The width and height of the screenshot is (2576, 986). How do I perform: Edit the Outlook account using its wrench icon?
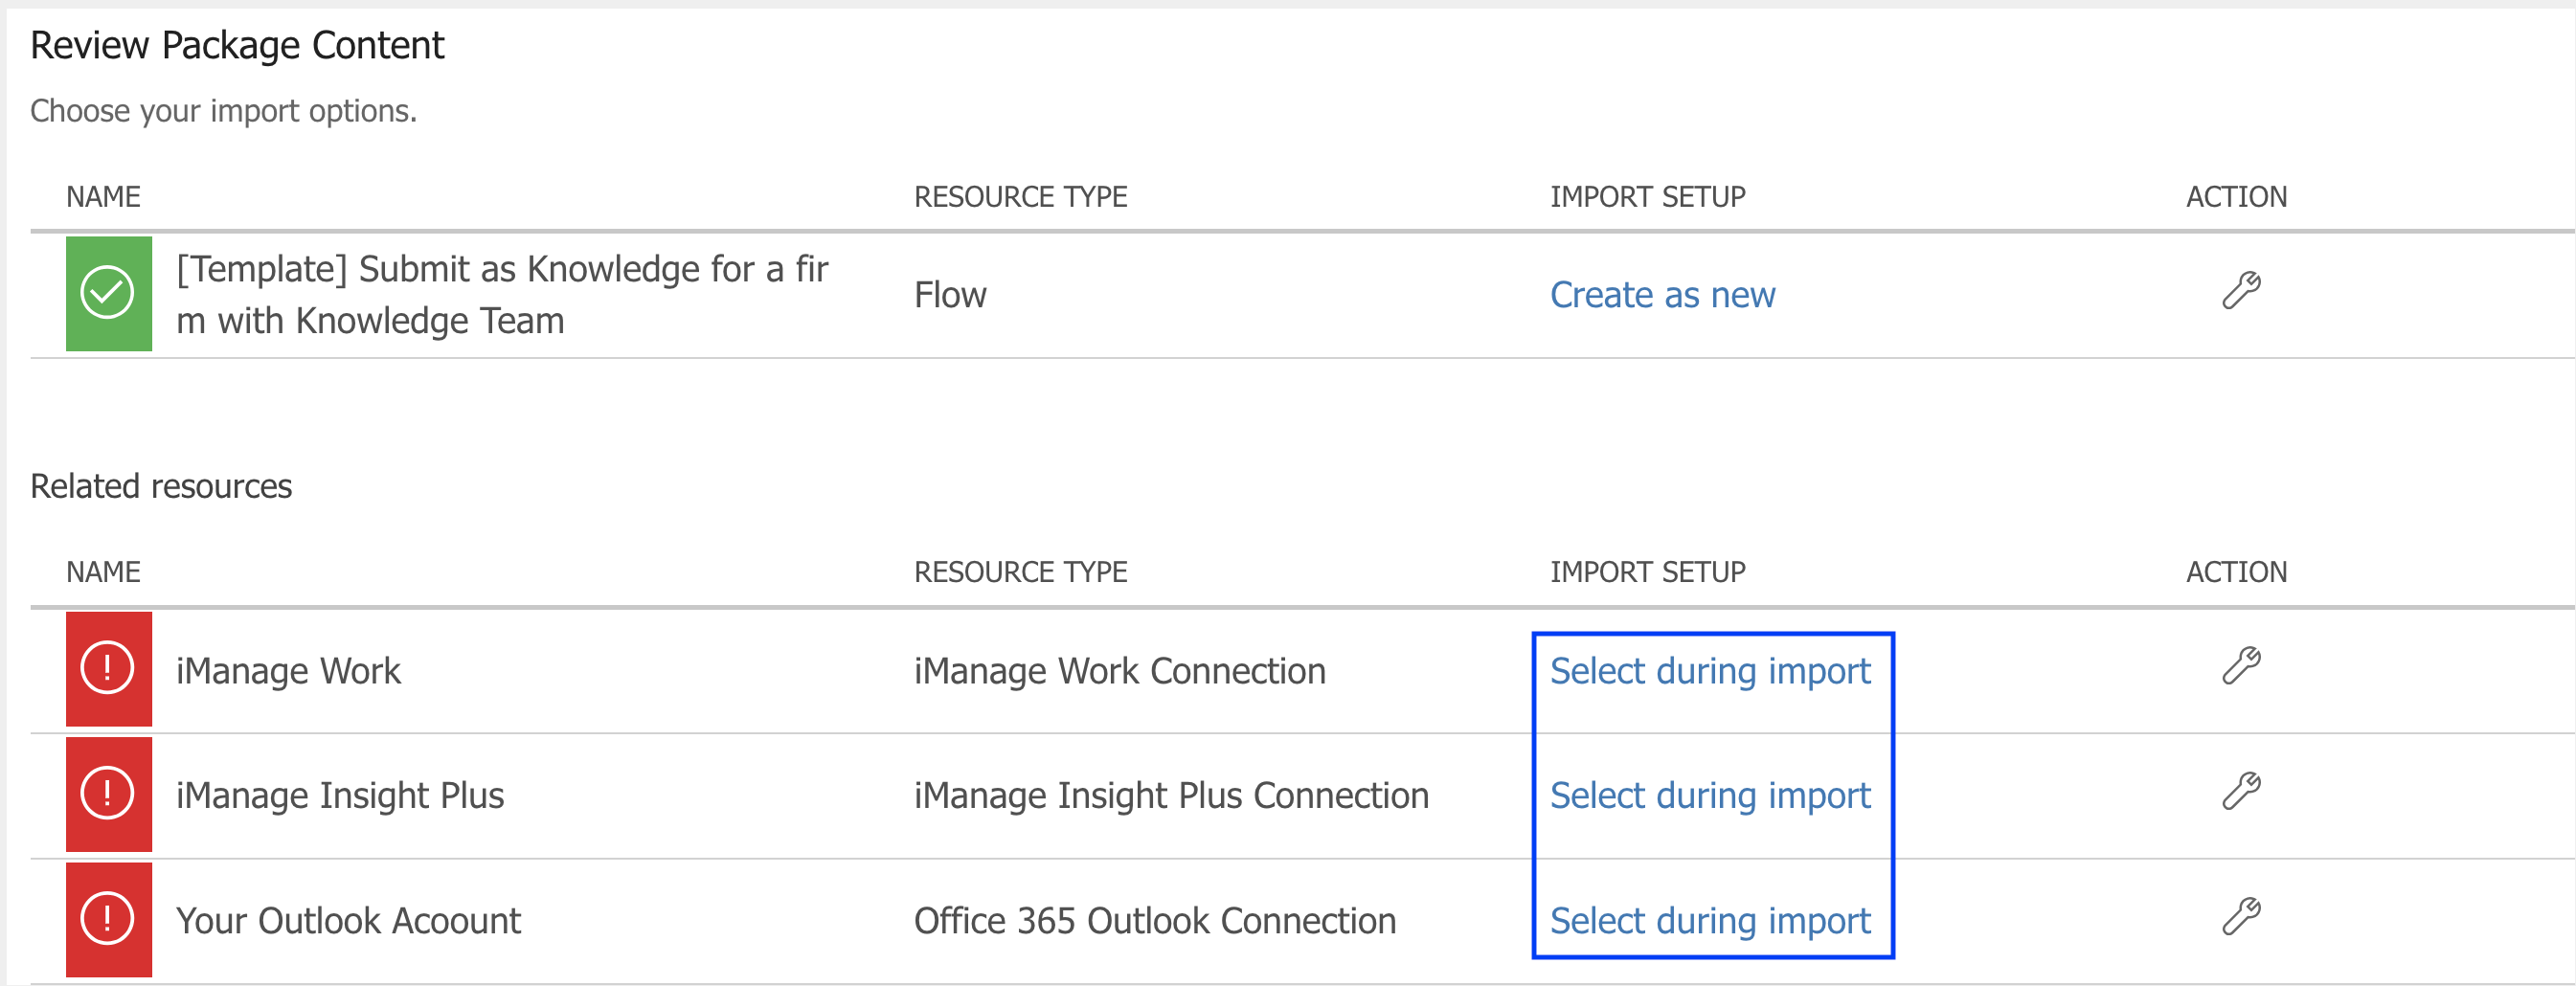point(2241,916)
